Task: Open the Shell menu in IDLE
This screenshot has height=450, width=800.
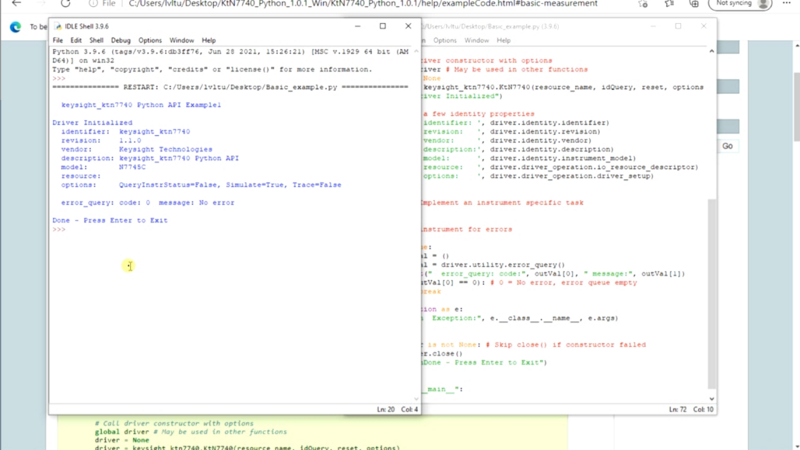Action: (x=96, y=41)
